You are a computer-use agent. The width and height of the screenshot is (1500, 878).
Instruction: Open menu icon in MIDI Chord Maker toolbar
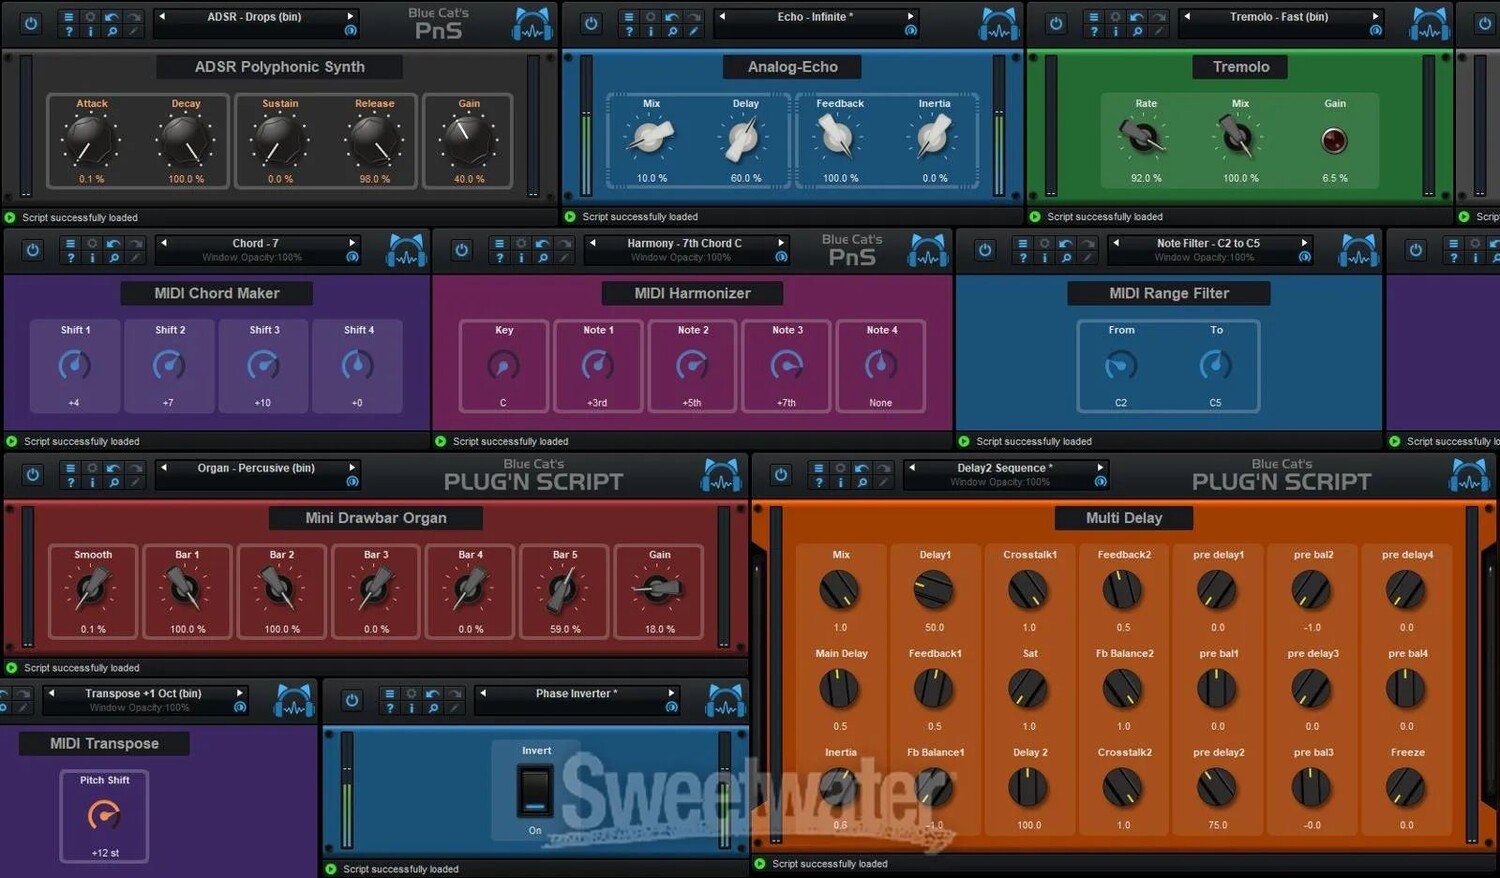click(70, 243)
